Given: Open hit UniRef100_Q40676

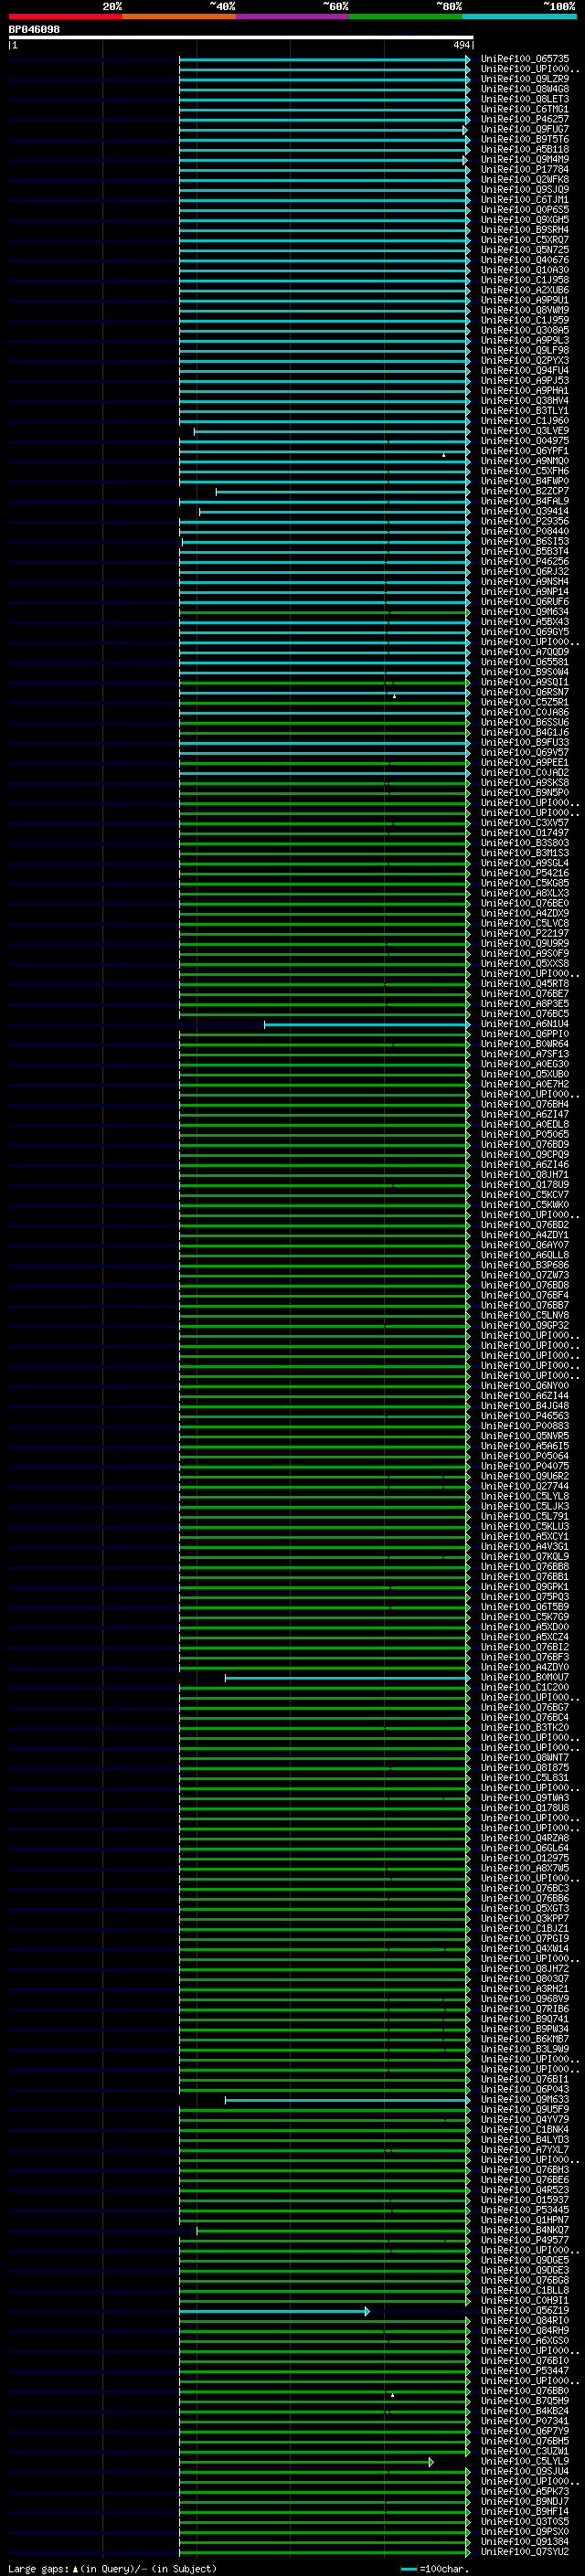Looking at the screenshot, I should coord(524,260).
